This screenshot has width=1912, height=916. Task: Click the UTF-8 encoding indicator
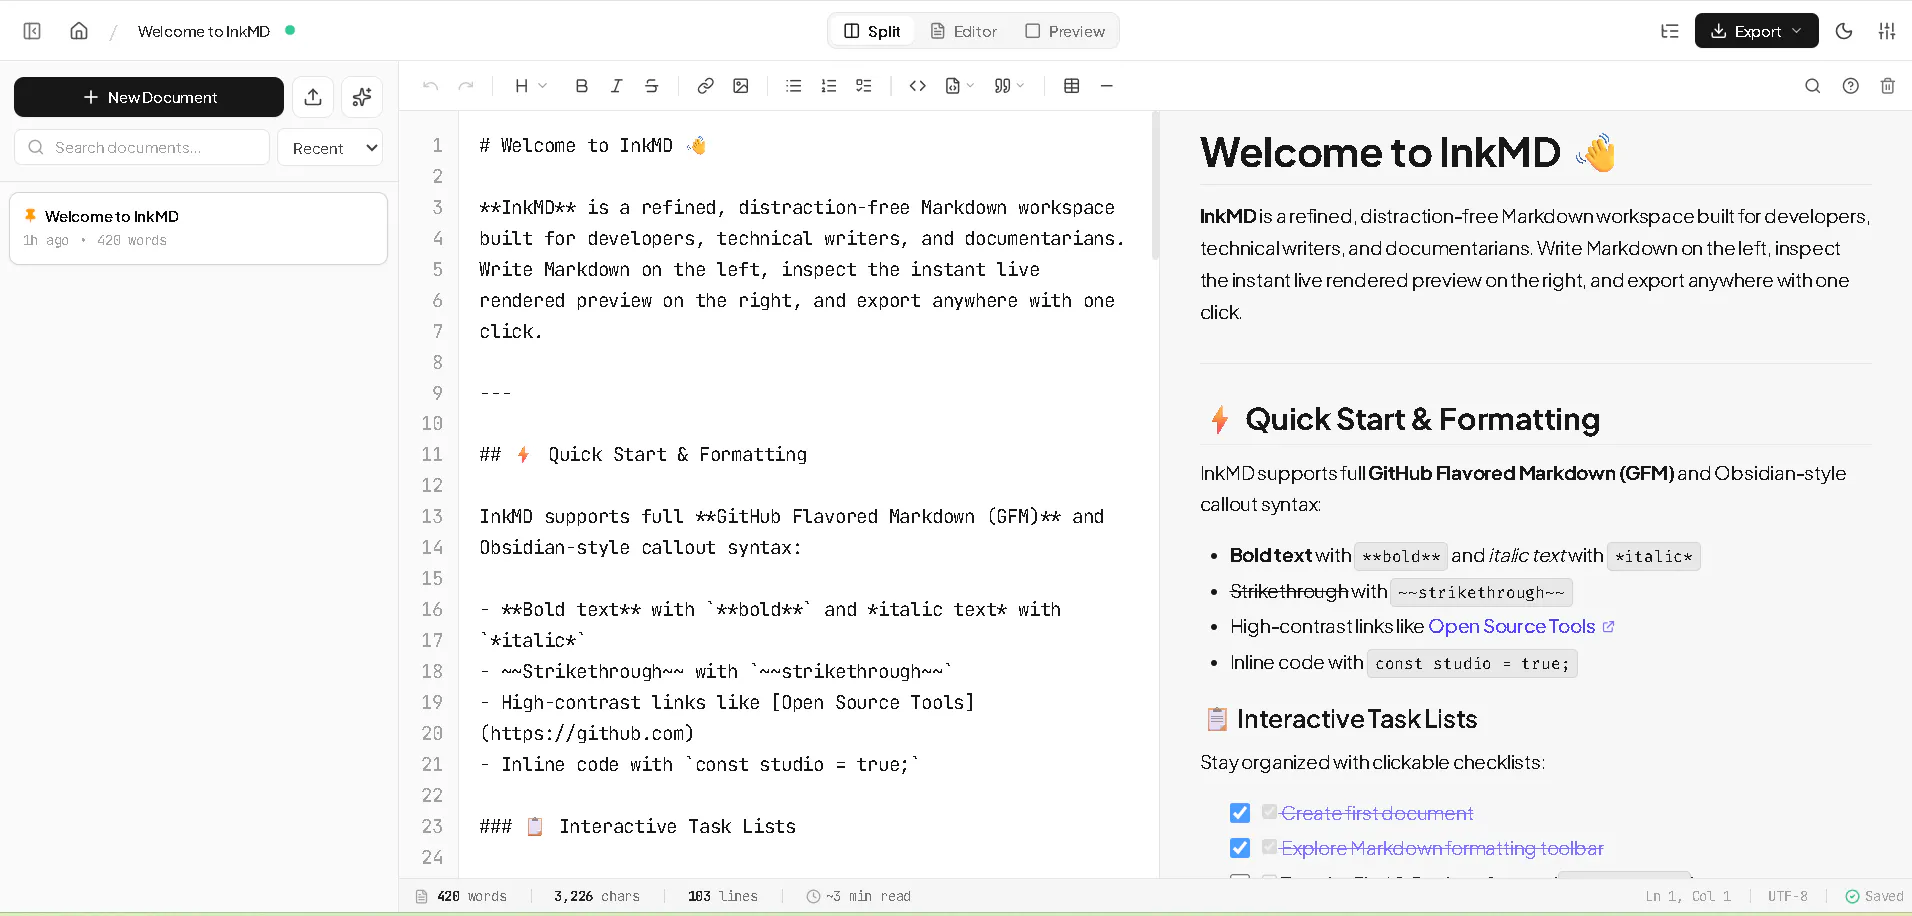pos(1788,896)
